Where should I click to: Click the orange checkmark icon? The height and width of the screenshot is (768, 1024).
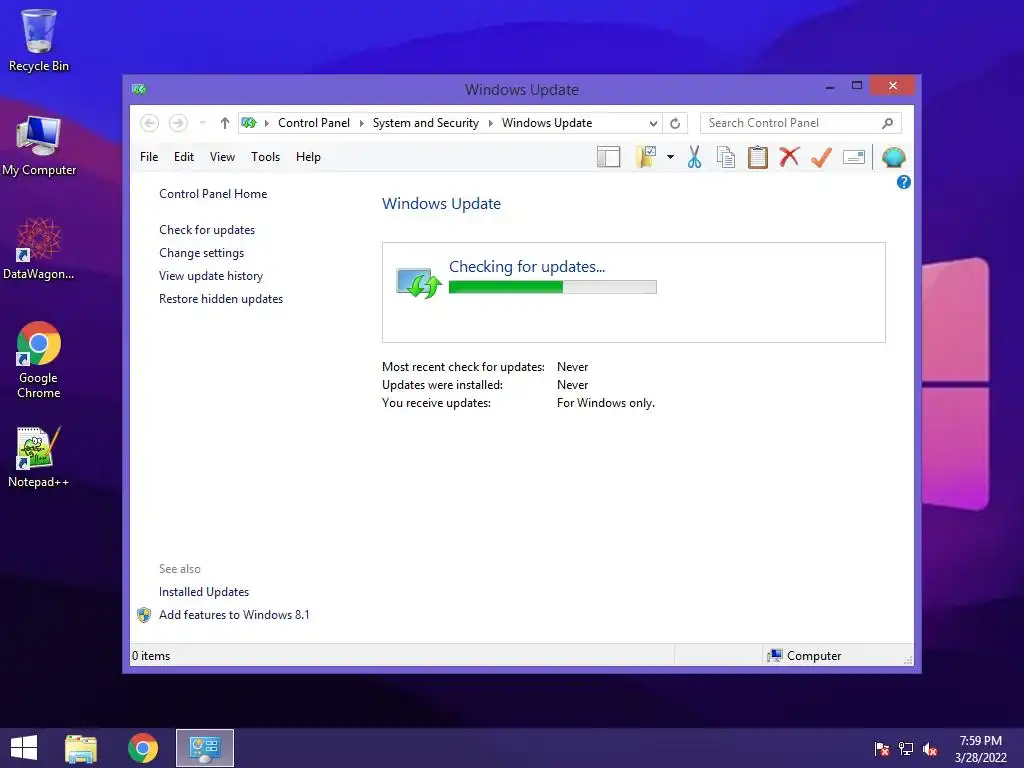point(821,157)
